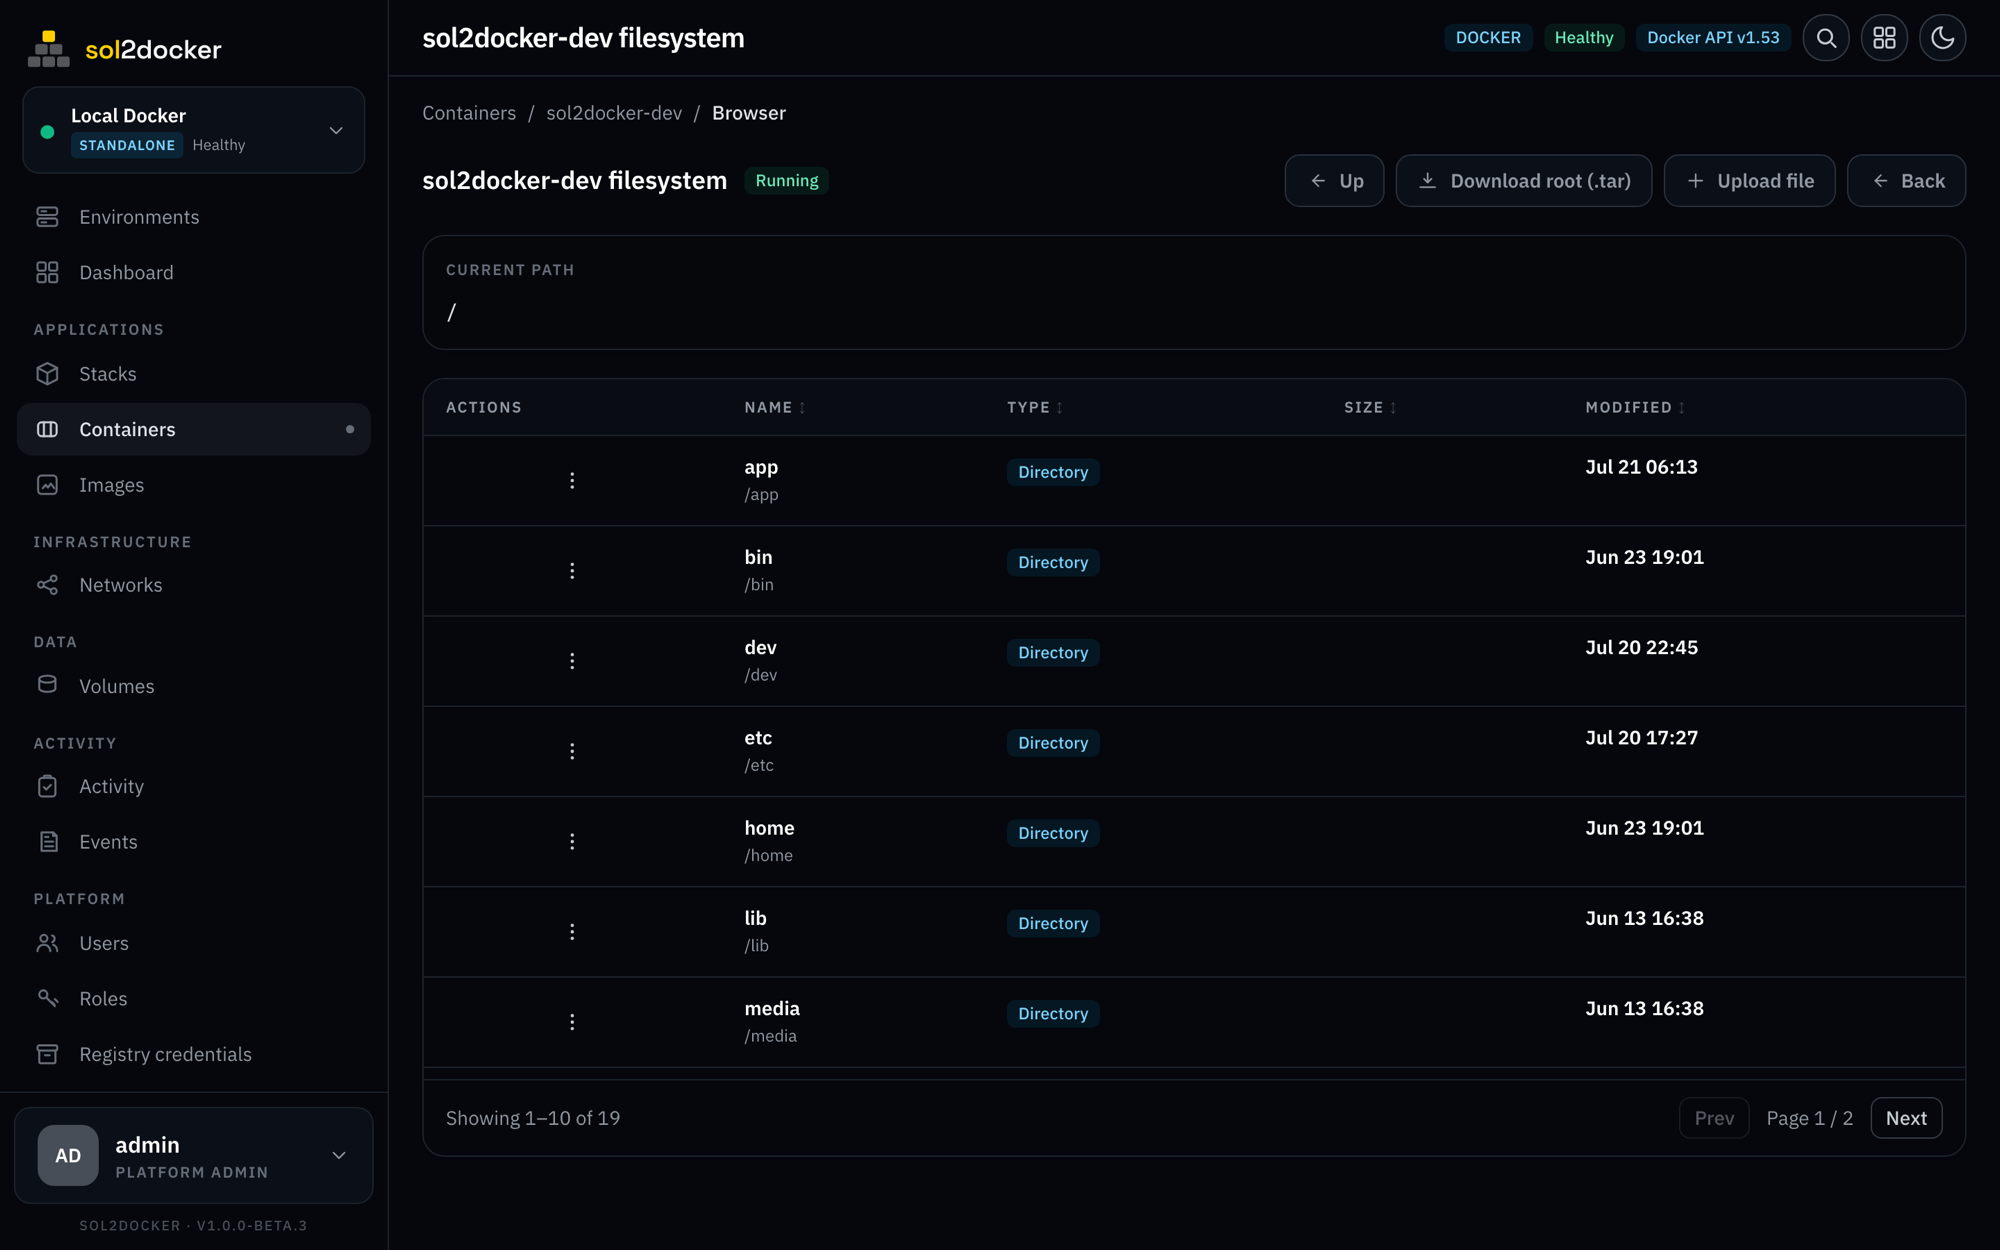
Task: Click Download root (.tar) button
Action: tap(1524, 181)
